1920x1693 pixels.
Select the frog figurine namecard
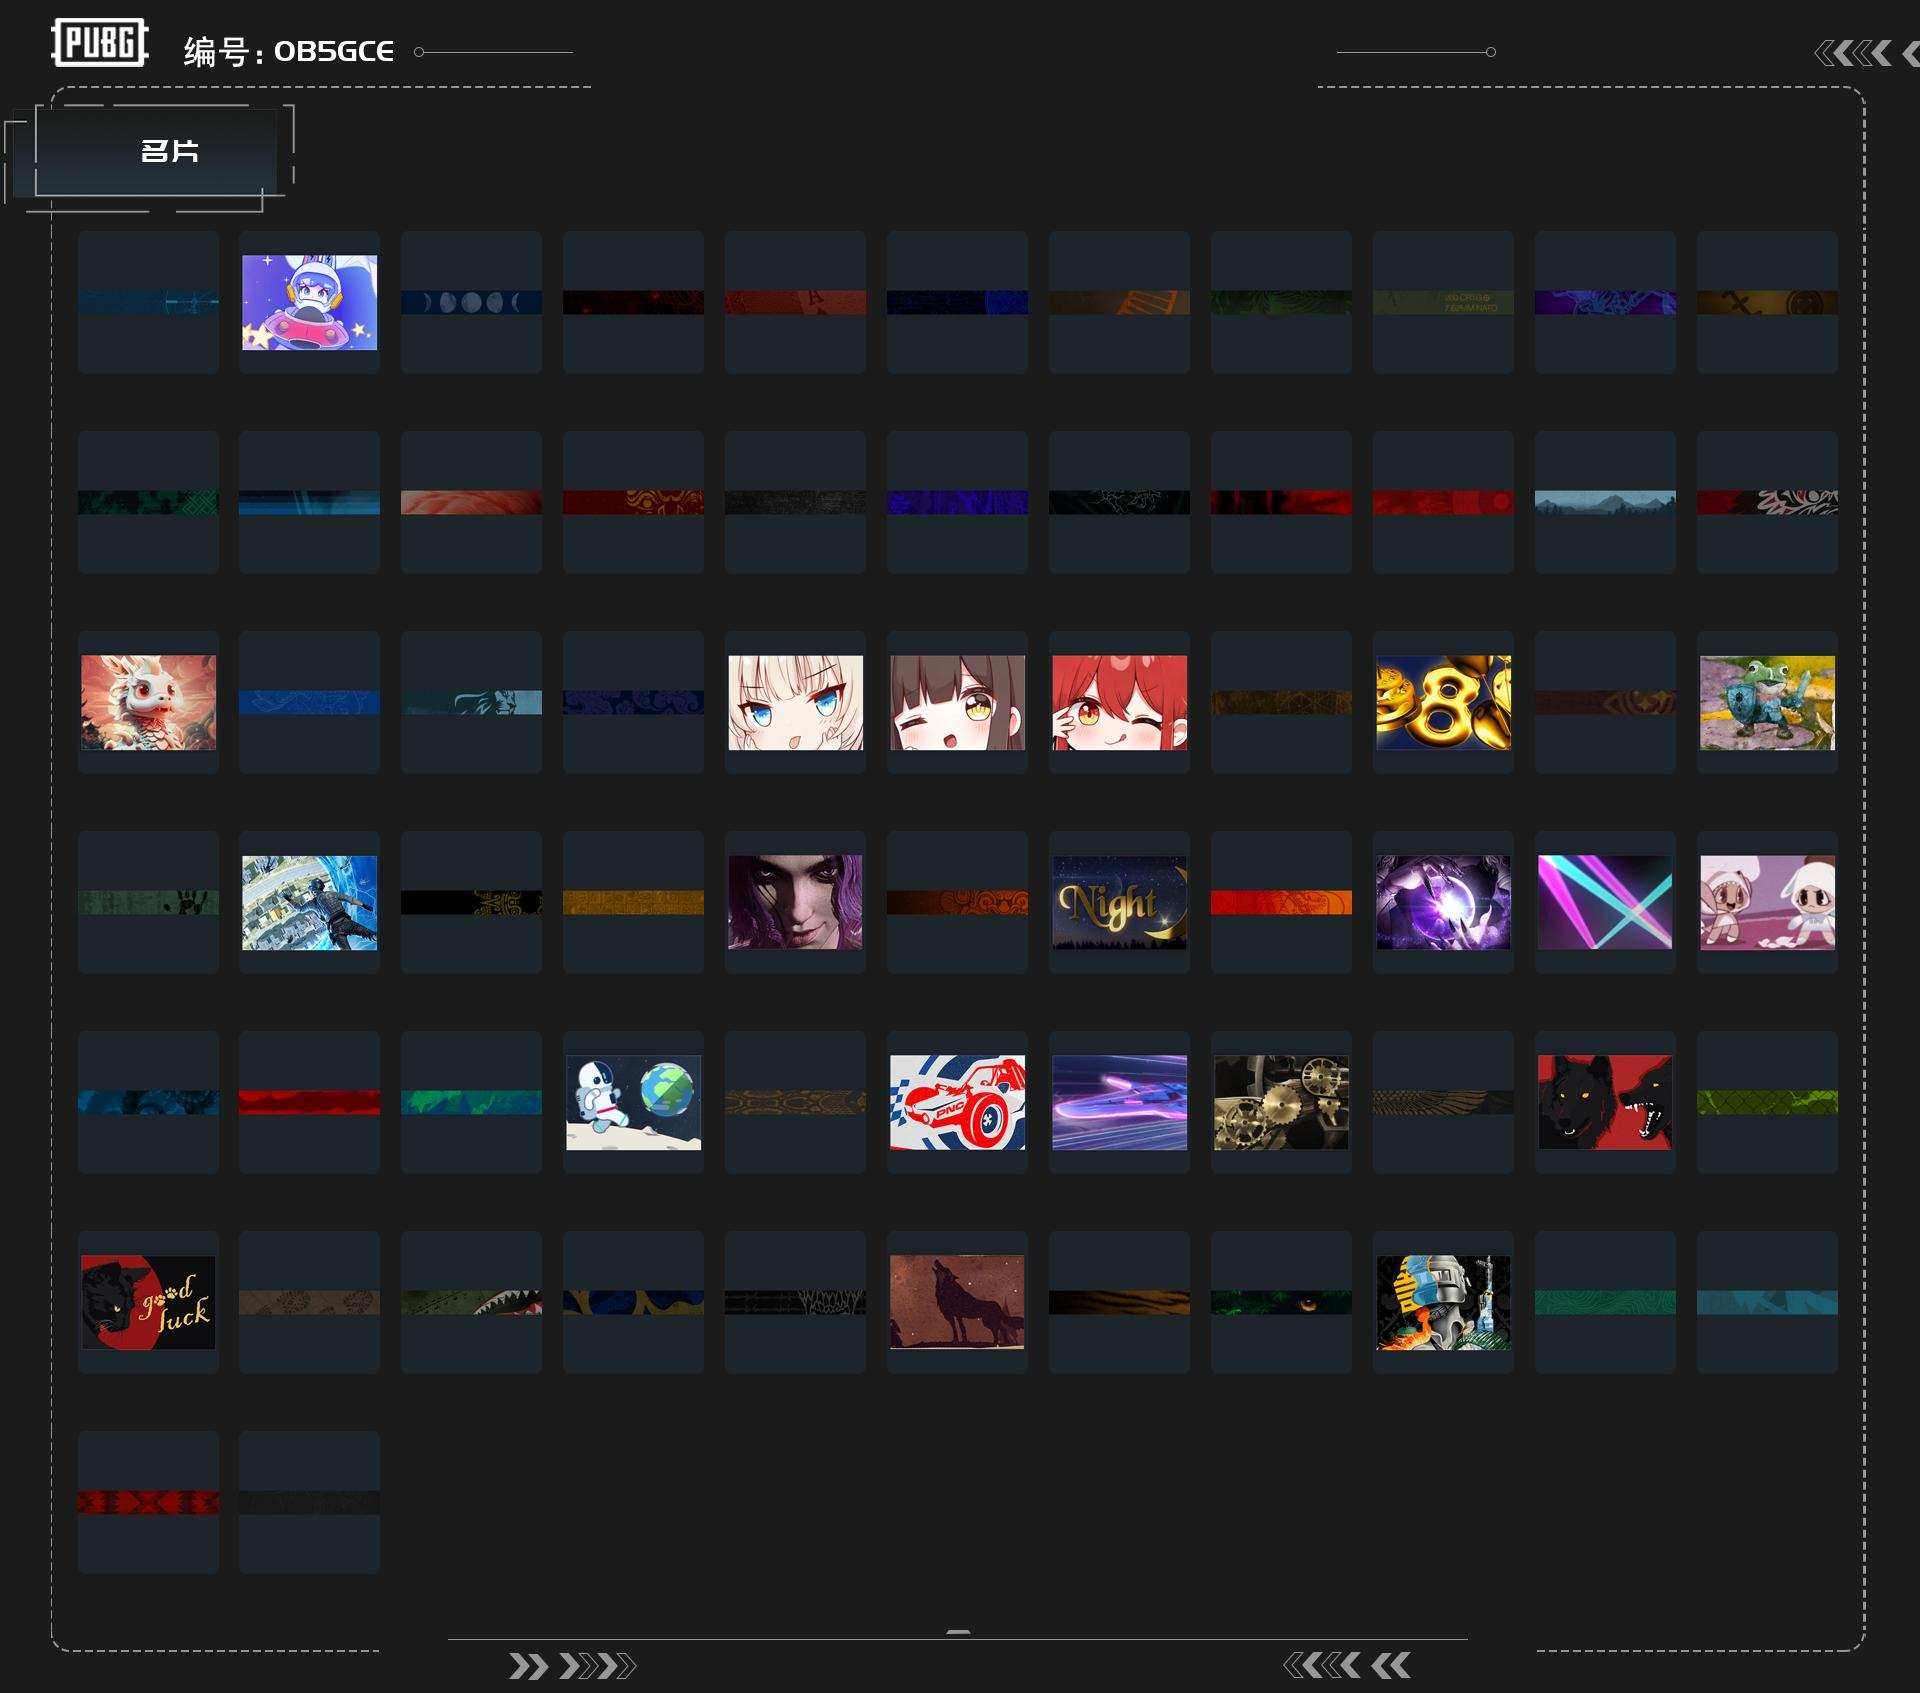pos(1767,703)
